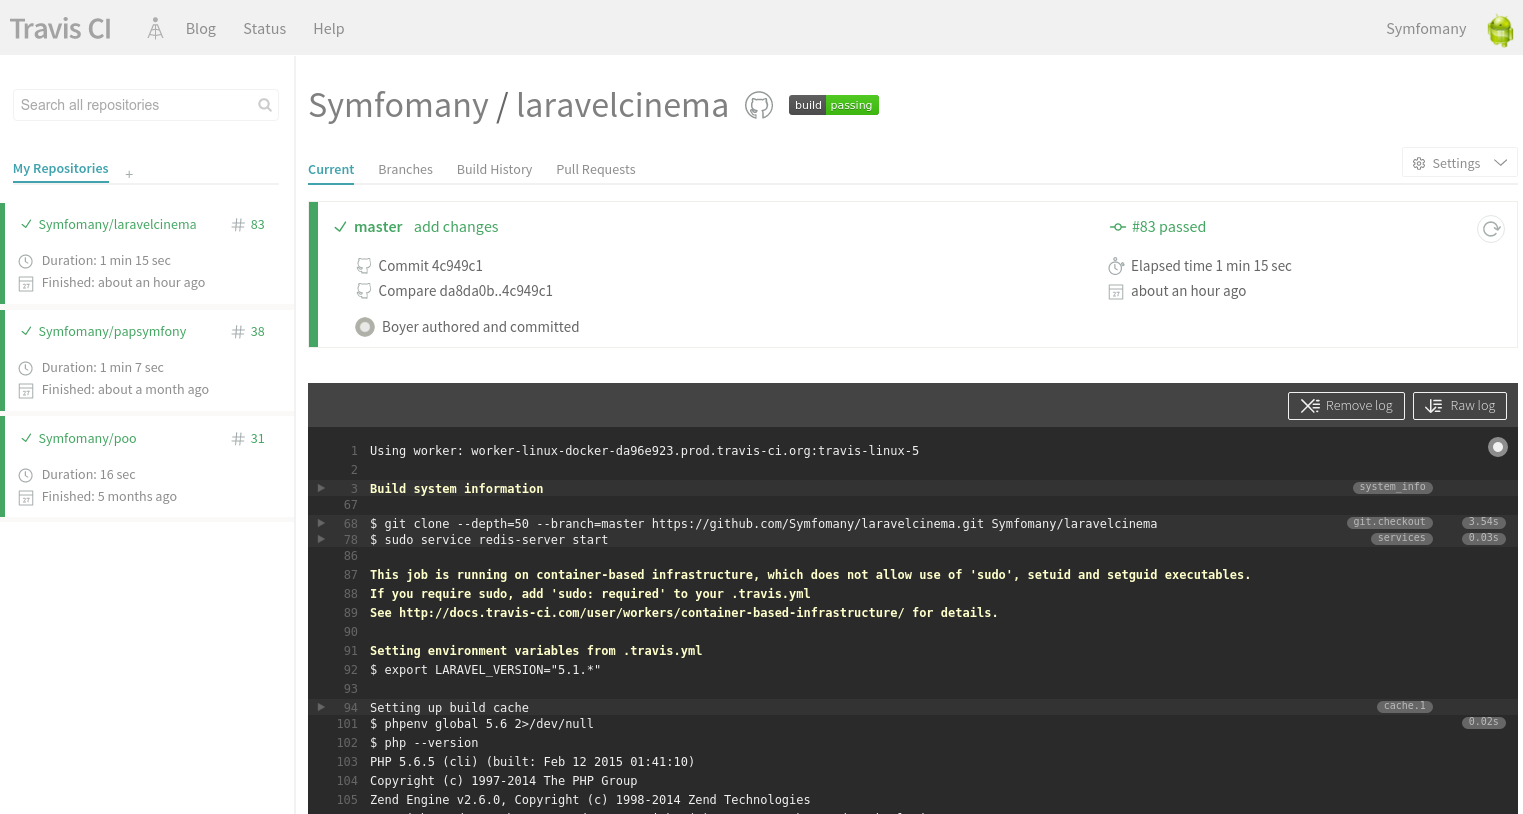This screenshot has width=1523, height=814.
Task: Open the Blog page
Action: click(201, 29)
